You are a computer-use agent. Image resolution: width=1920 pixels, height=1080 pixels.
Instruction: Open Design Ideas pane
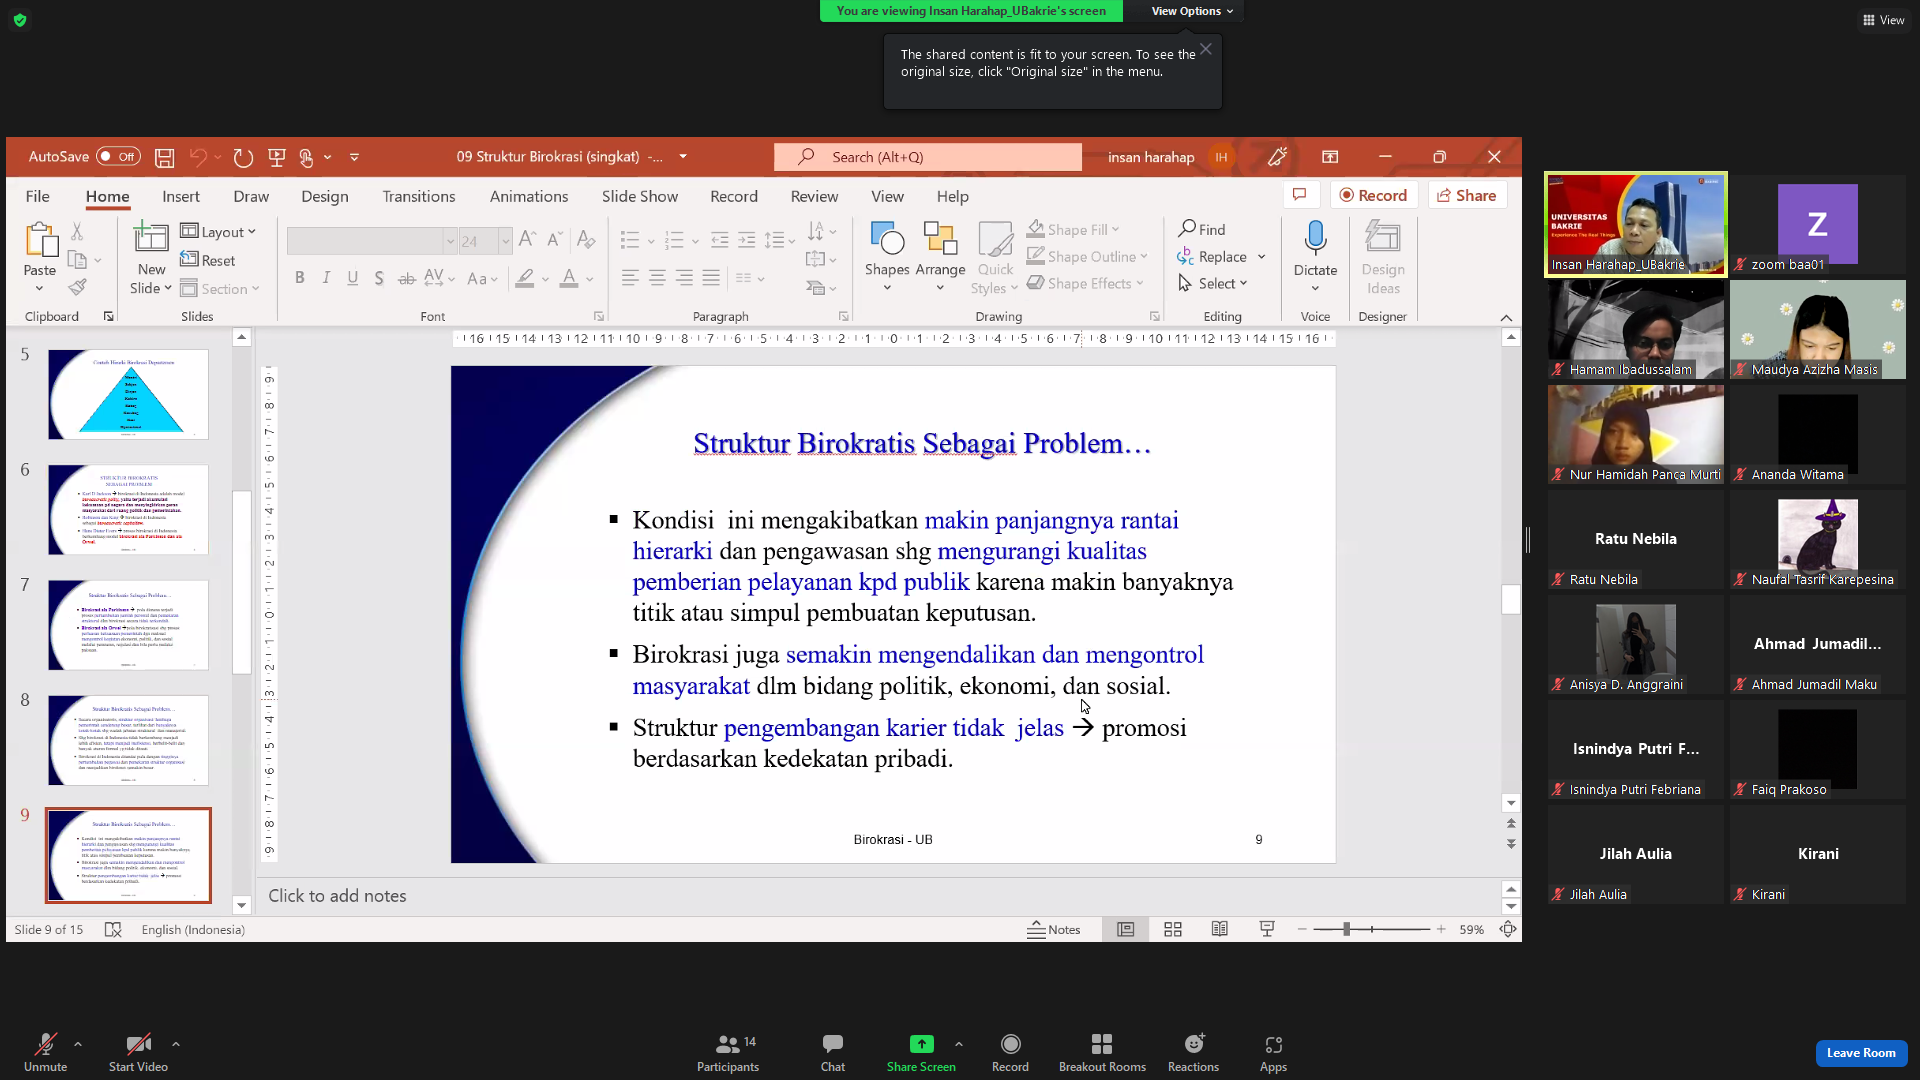pos(1383,258)
